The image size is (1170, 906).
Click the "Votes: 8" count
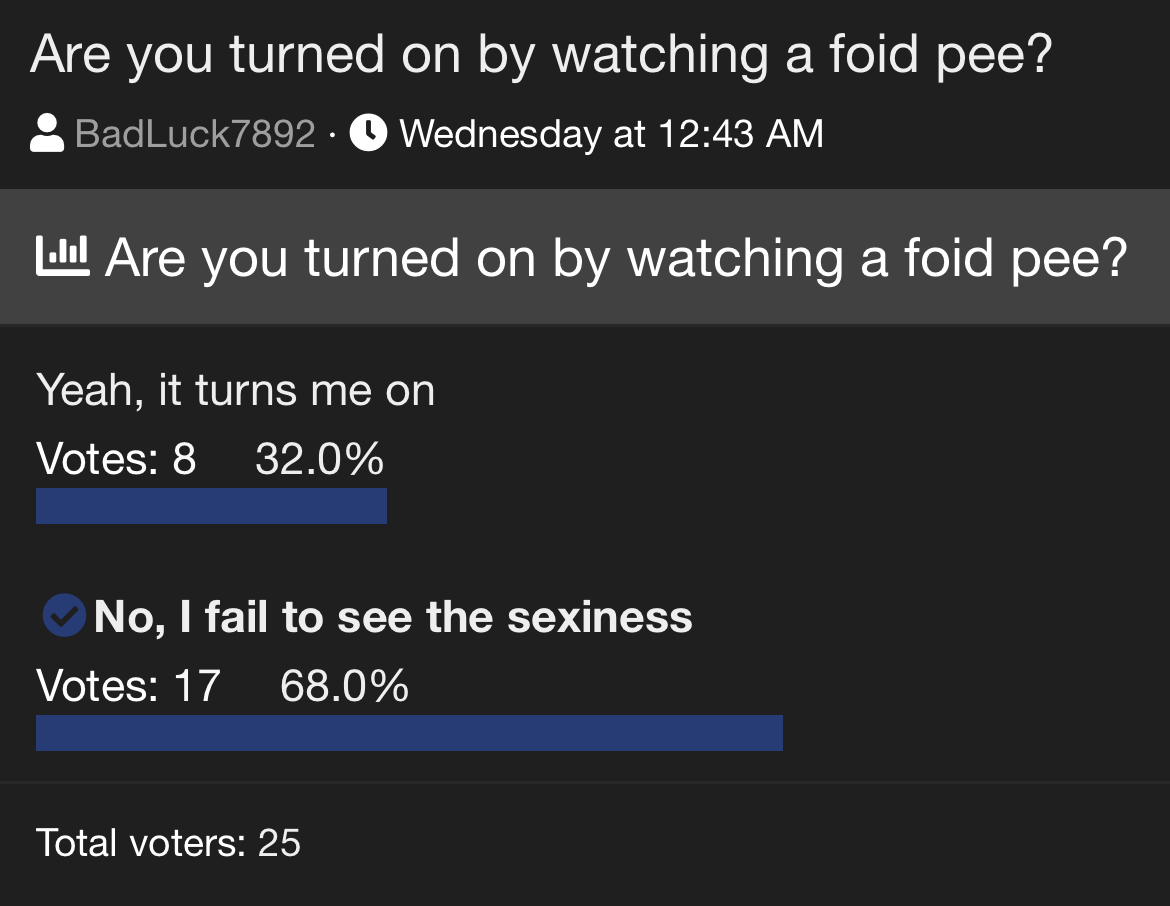116,460
